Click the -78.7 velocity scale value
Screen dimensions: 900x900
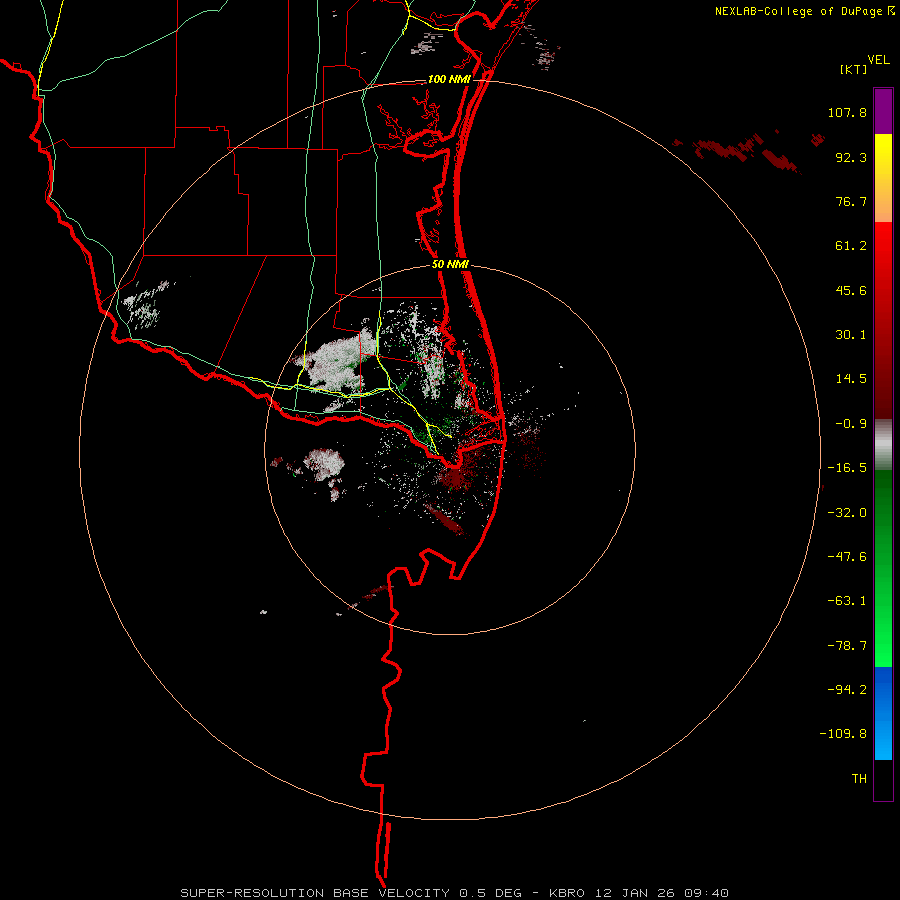point(847,646)
